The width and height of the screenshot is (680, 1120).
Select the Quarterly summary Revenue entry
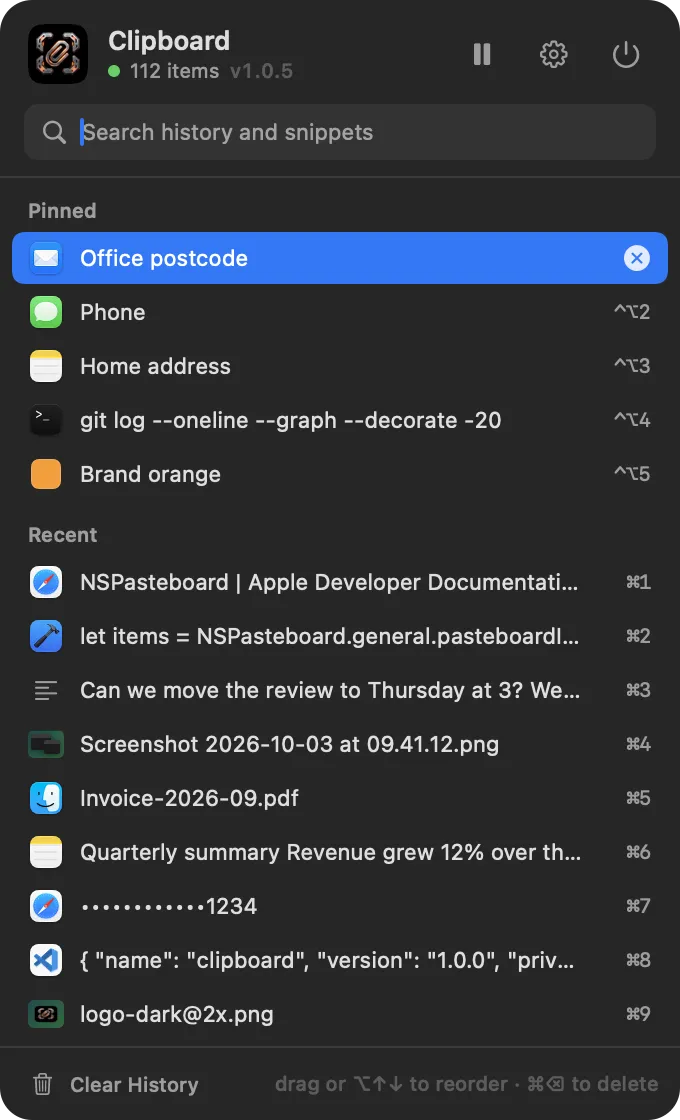click(x=340, y=852)
